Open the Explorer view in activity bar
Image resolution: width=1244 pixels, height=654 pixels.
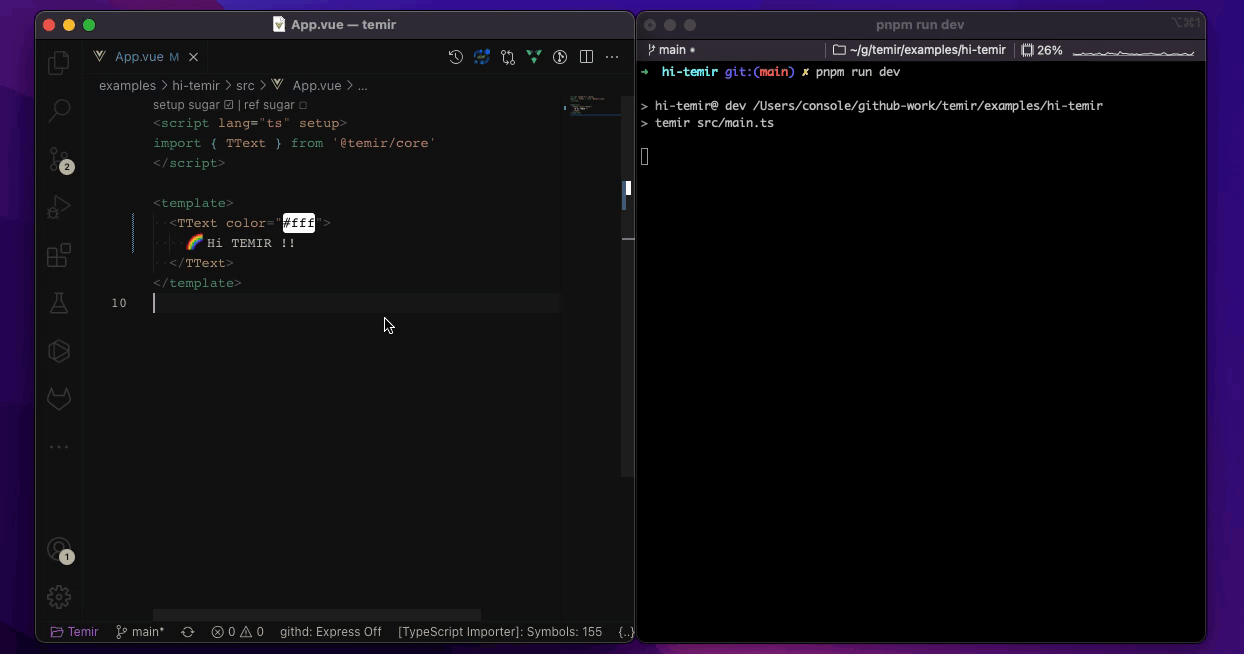[59, 62]
